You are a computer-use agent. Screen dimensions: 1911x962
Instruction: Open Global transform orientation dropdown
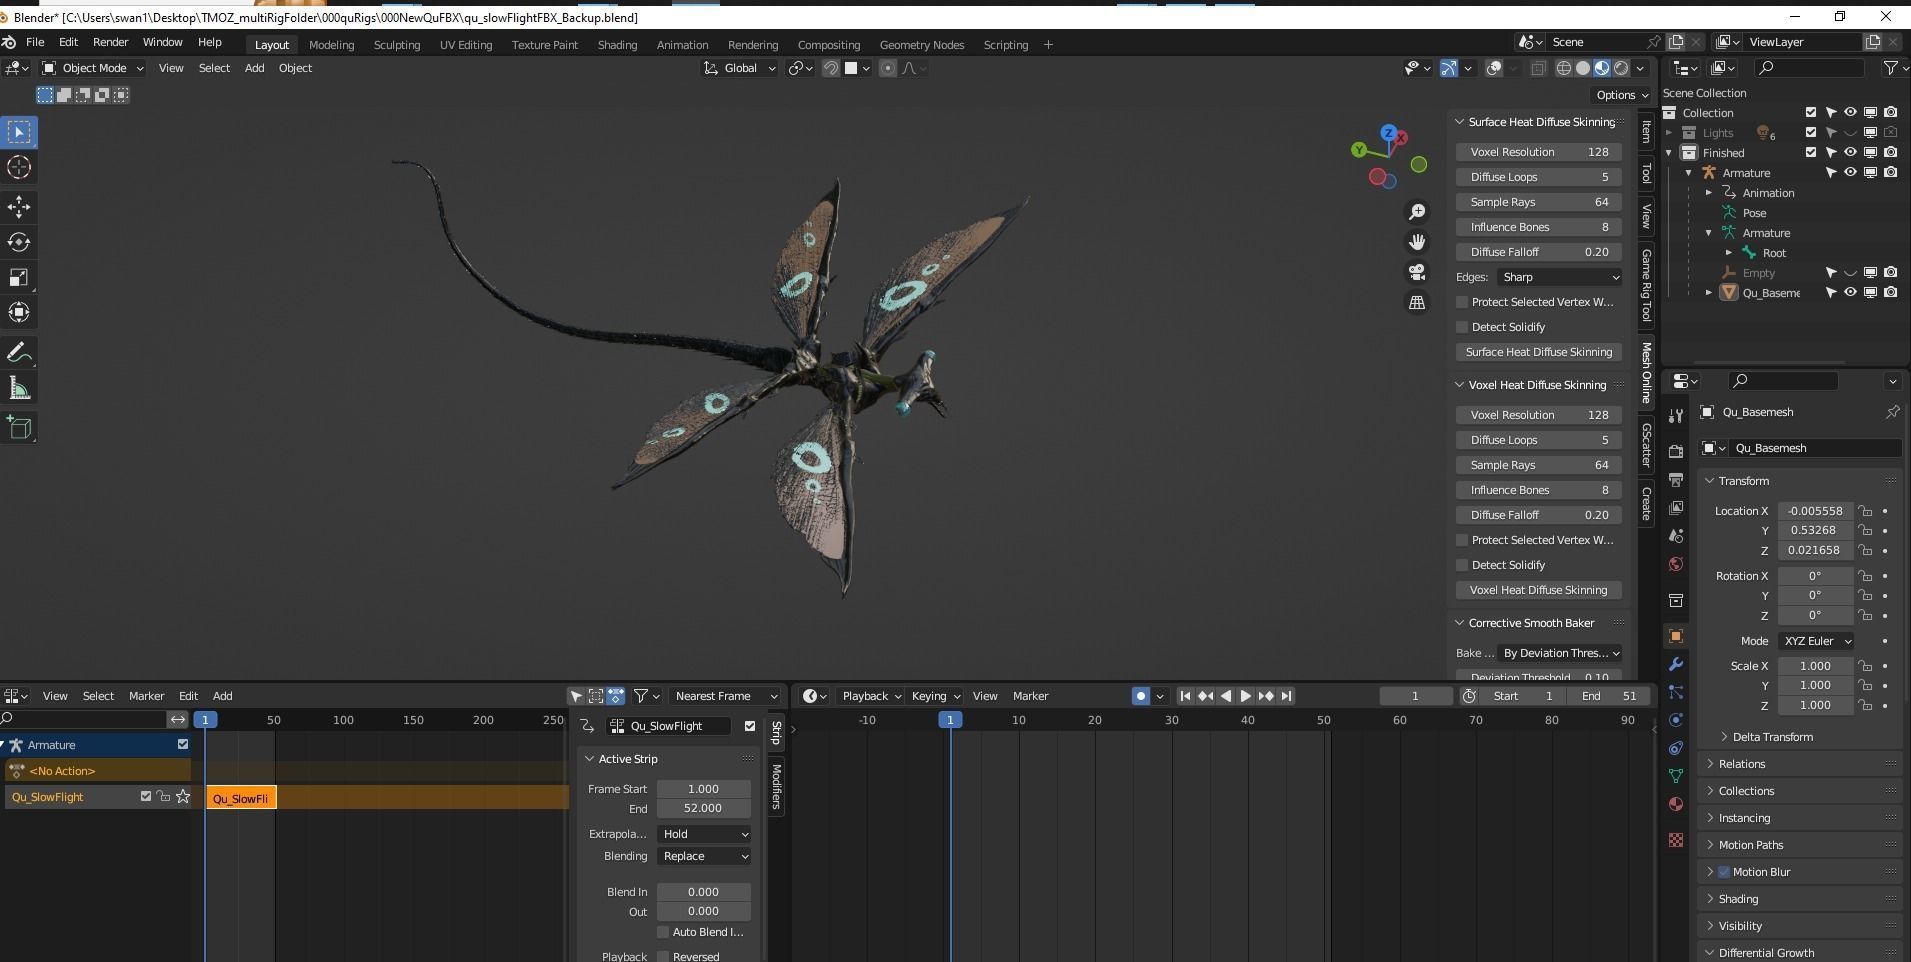click(x=740, y=68)
